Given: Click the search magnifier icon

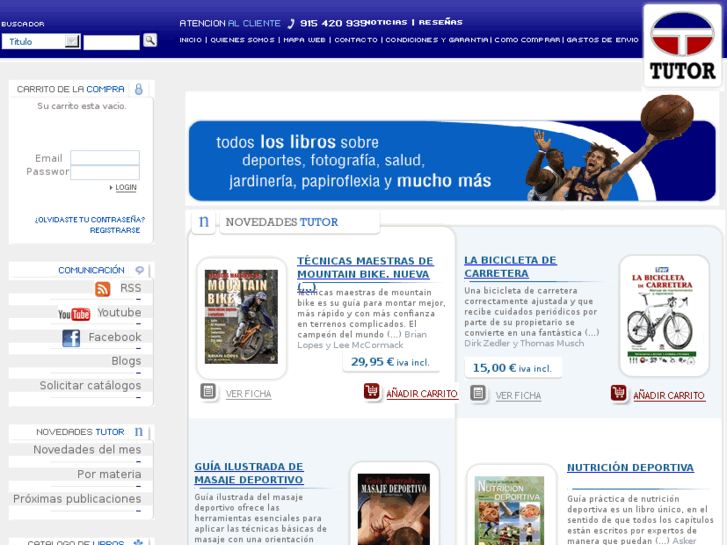Looking at the screenshot, I should tap(150, 40).
